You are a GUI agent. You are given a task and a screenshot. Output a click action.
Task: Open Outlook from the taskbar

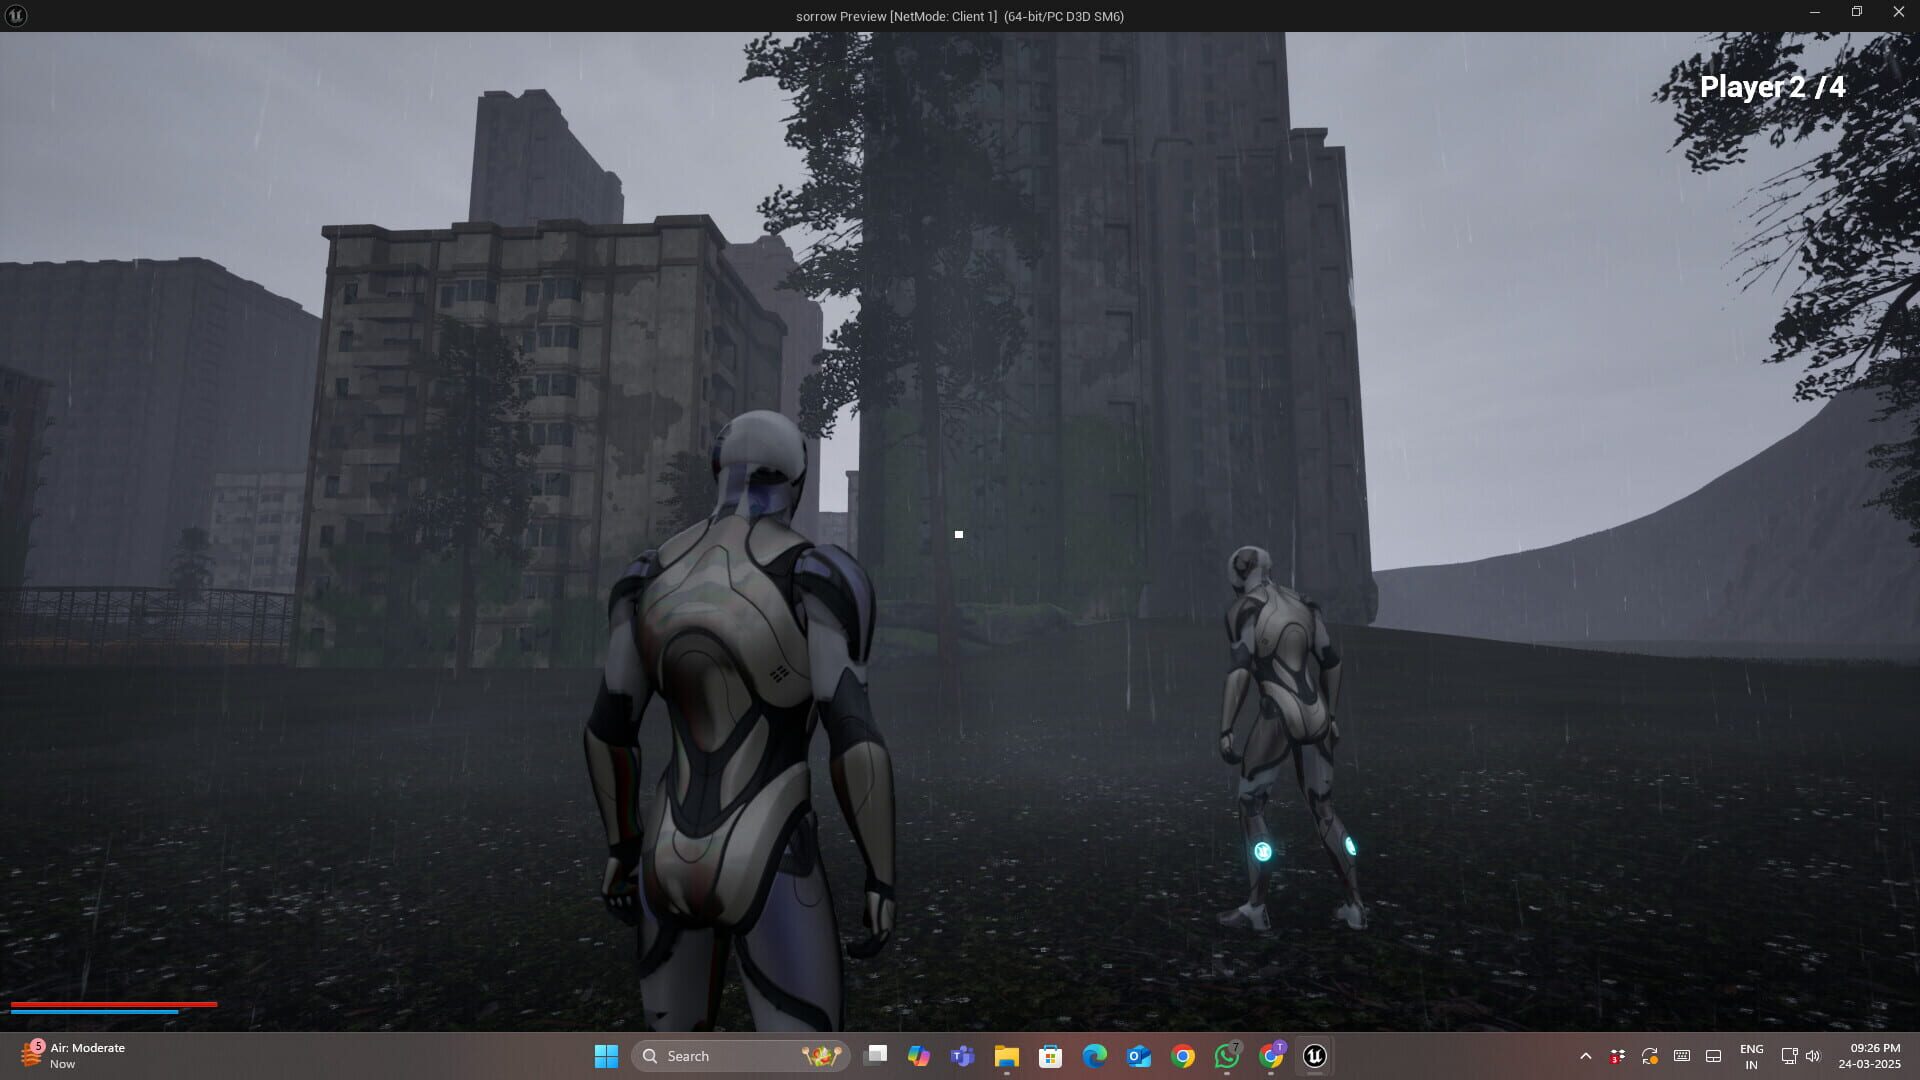1137,1055
